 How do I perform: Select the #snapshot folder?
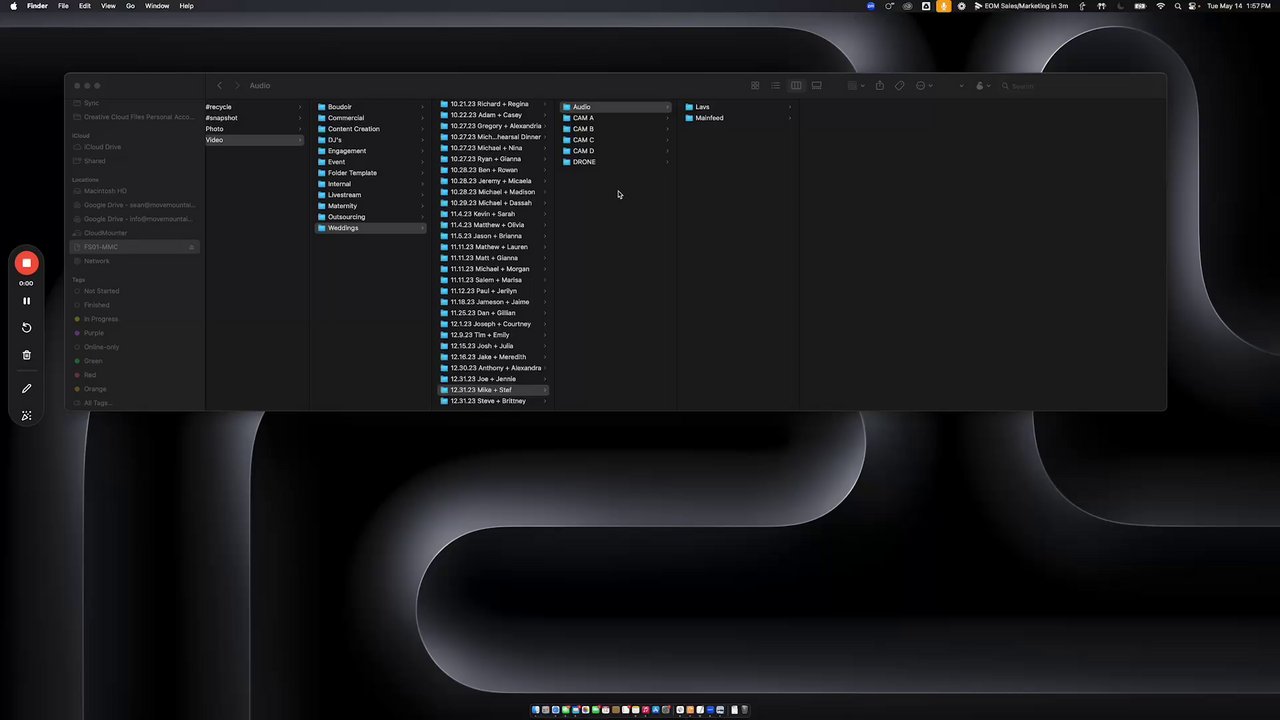pyautogui.click(x=253, y=118)
